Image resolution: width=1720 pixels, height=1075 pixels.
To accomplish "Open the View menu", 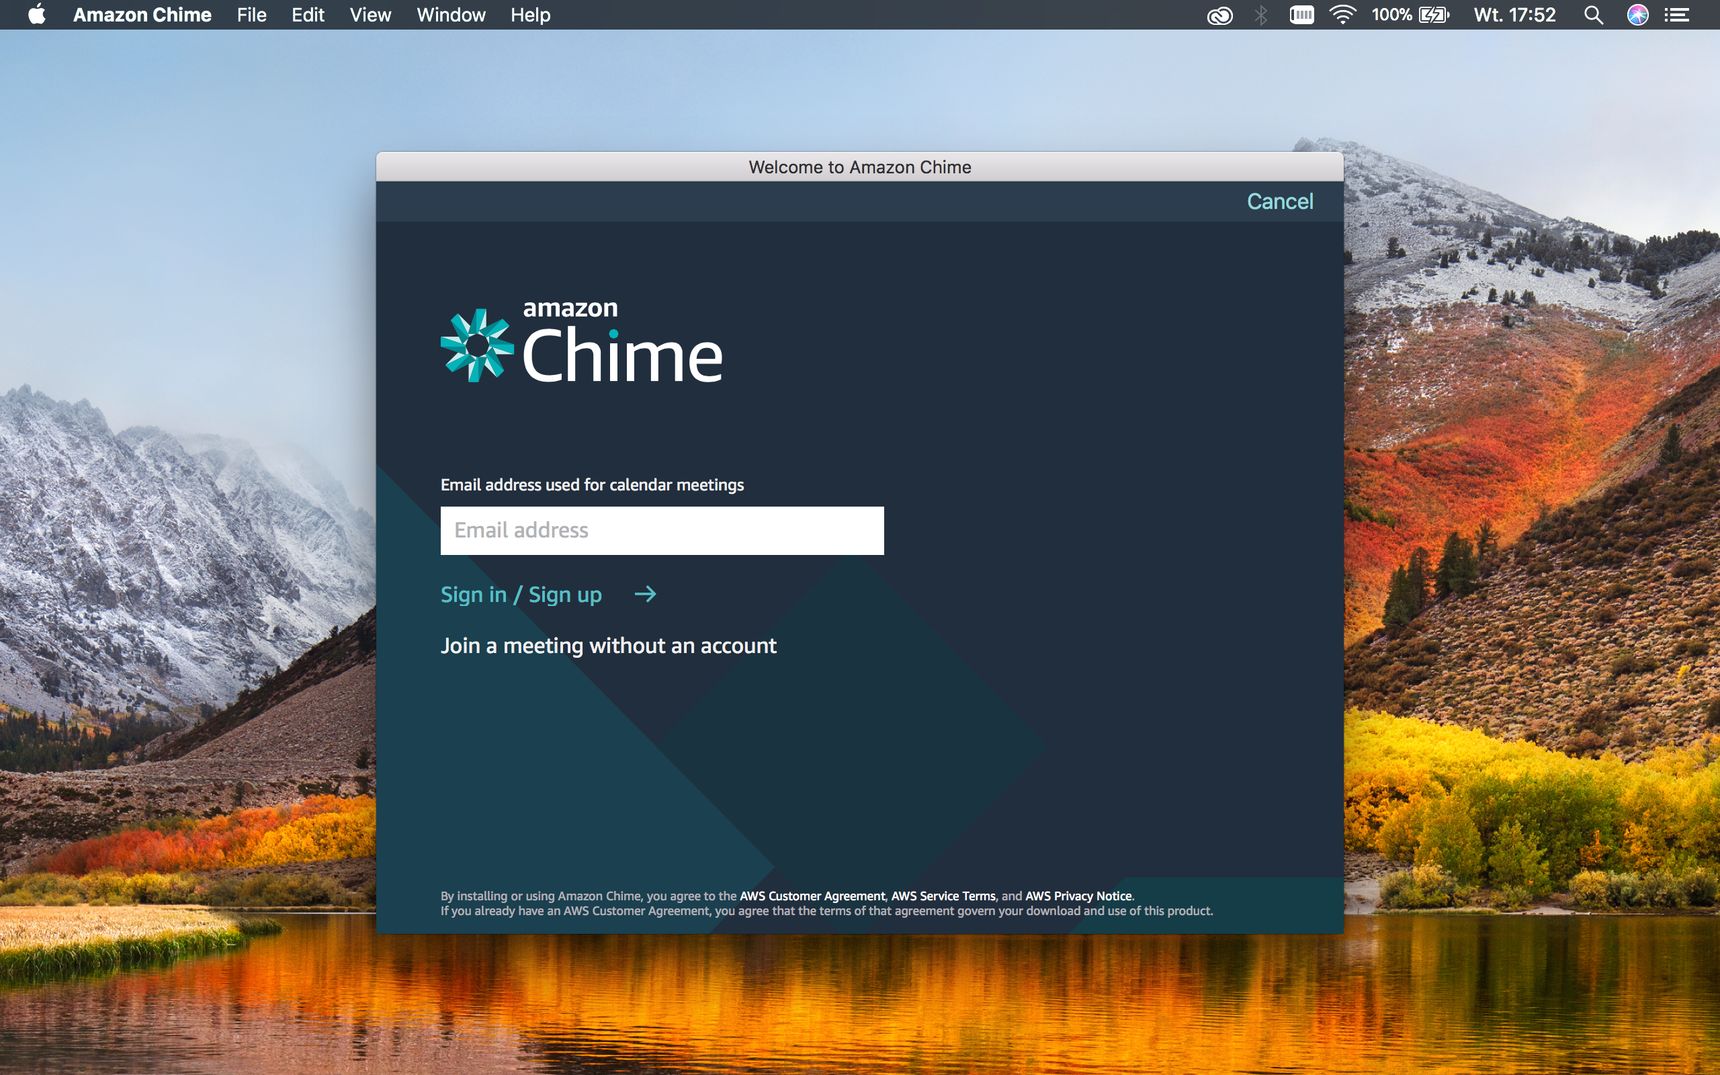I will point(370,15).
